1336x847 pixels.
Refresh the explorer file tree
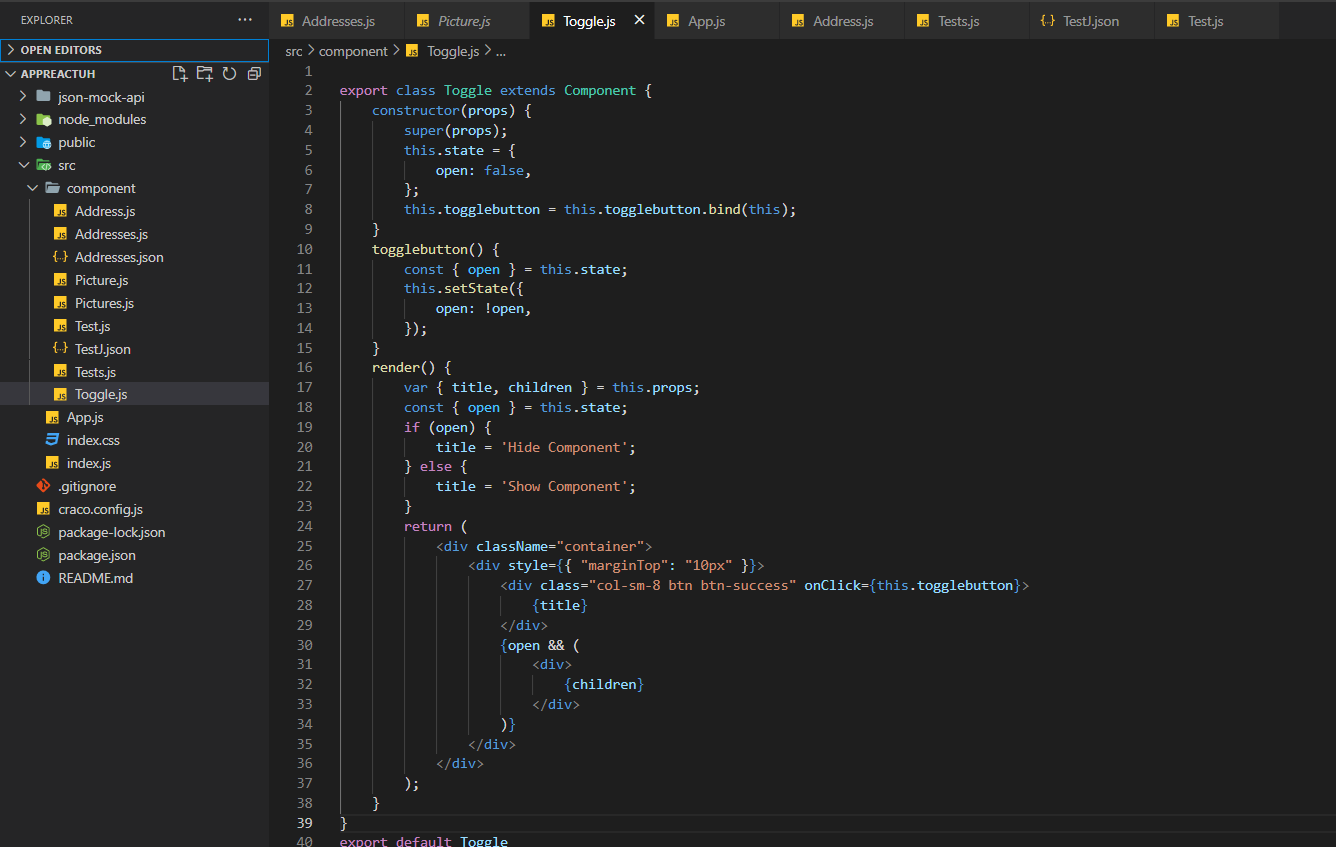pyautogui.click(x=229, y=74)
